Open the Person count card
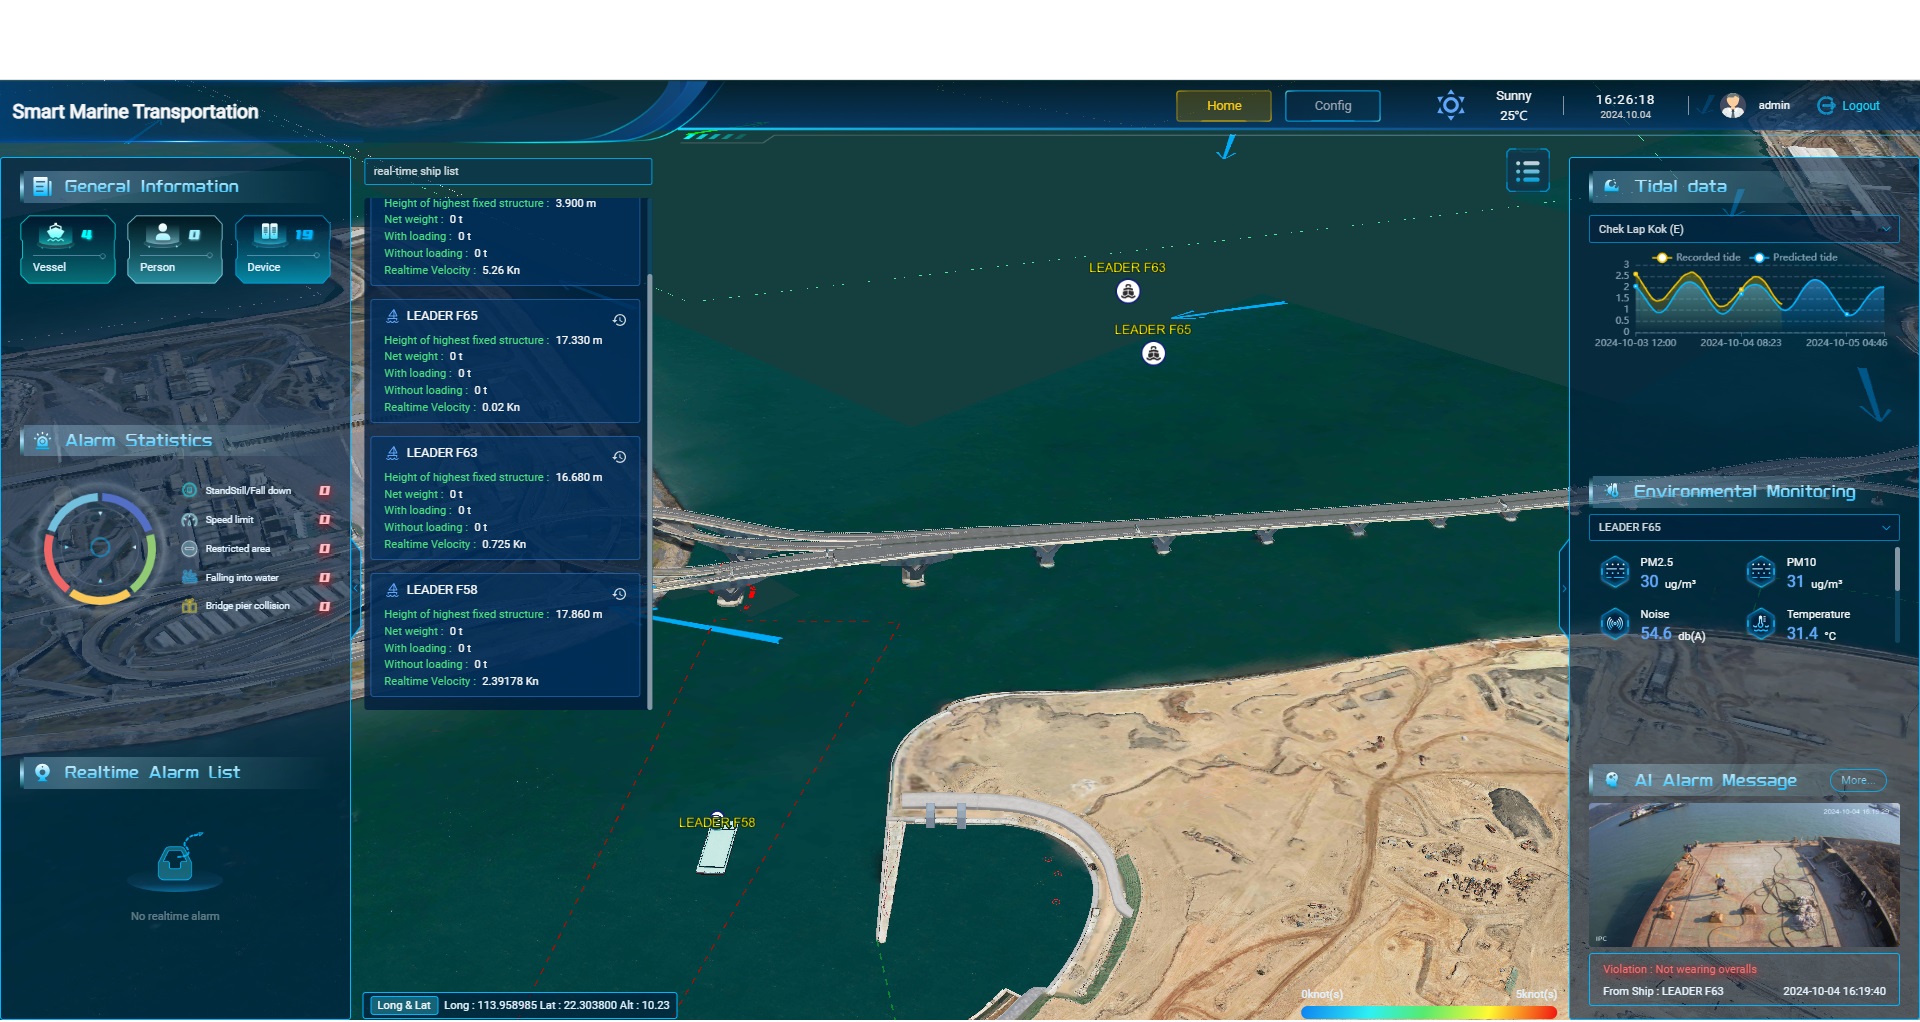The width and height of the screenshot is (1920, 1022). point(174,249)
